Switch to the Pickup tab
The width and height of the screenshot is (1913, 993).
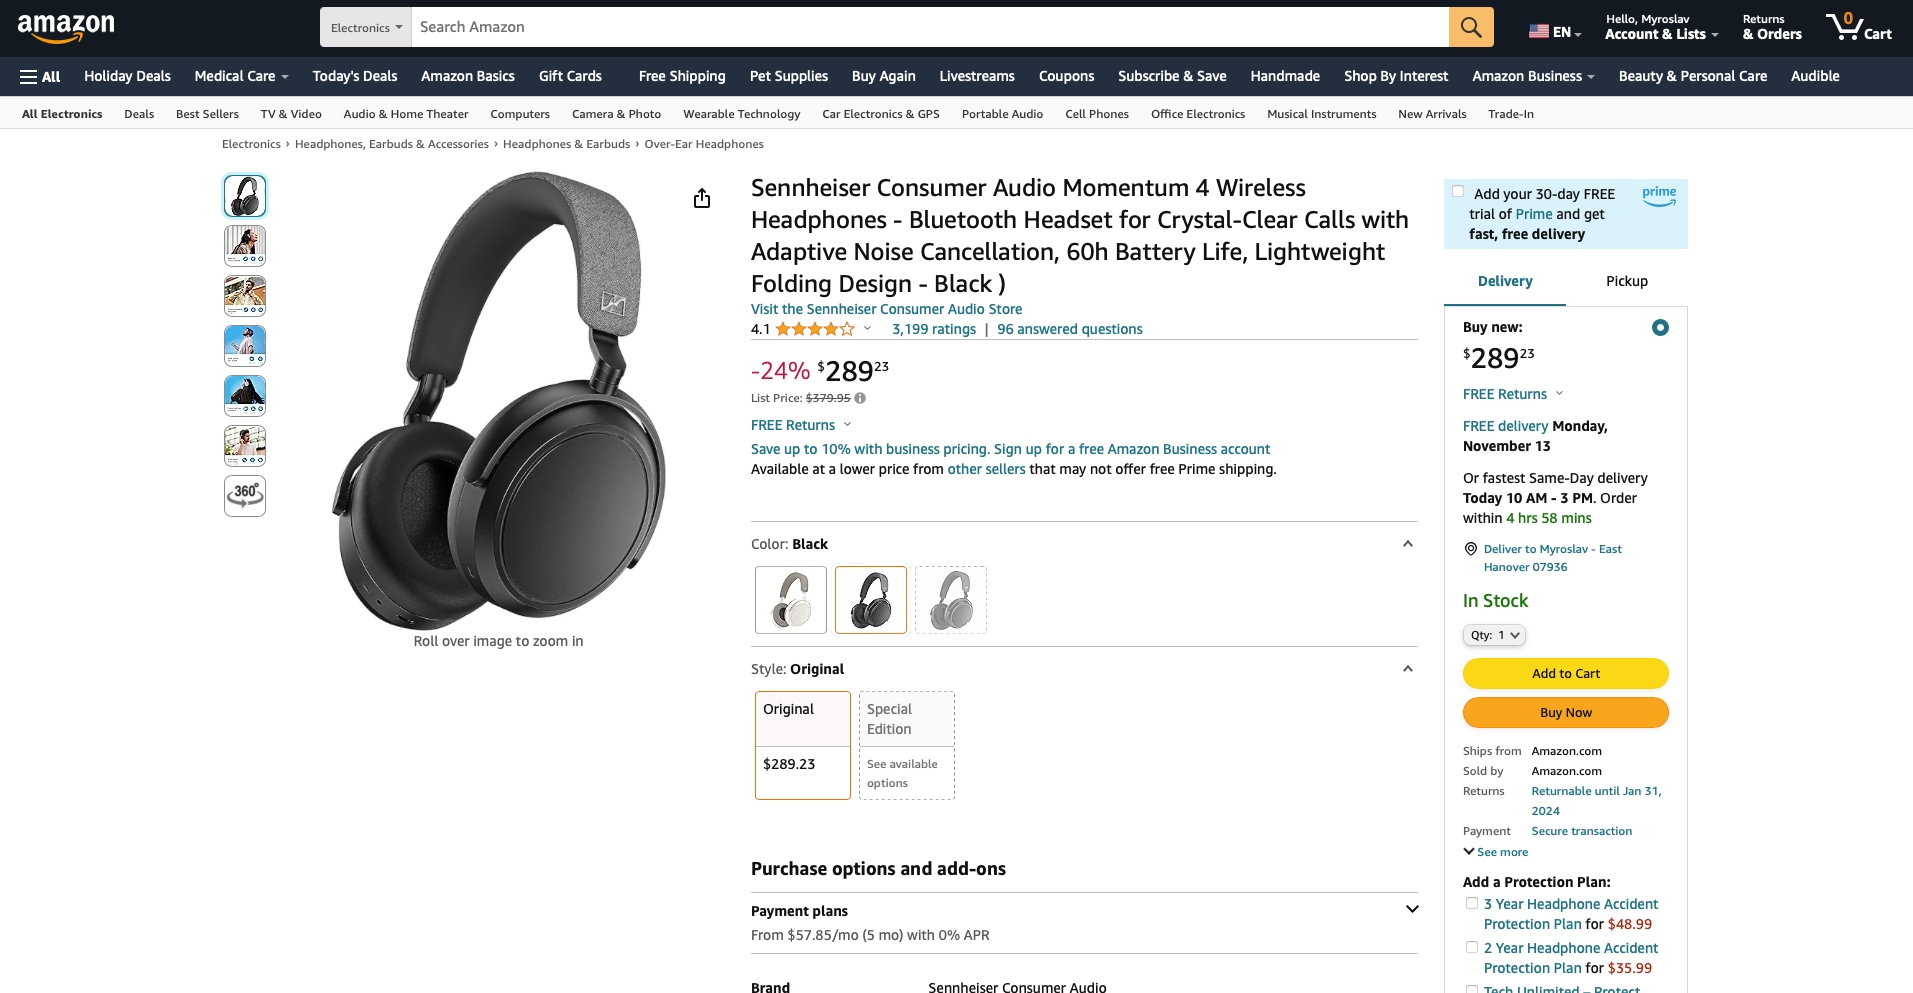click(x=1626, y=281)
